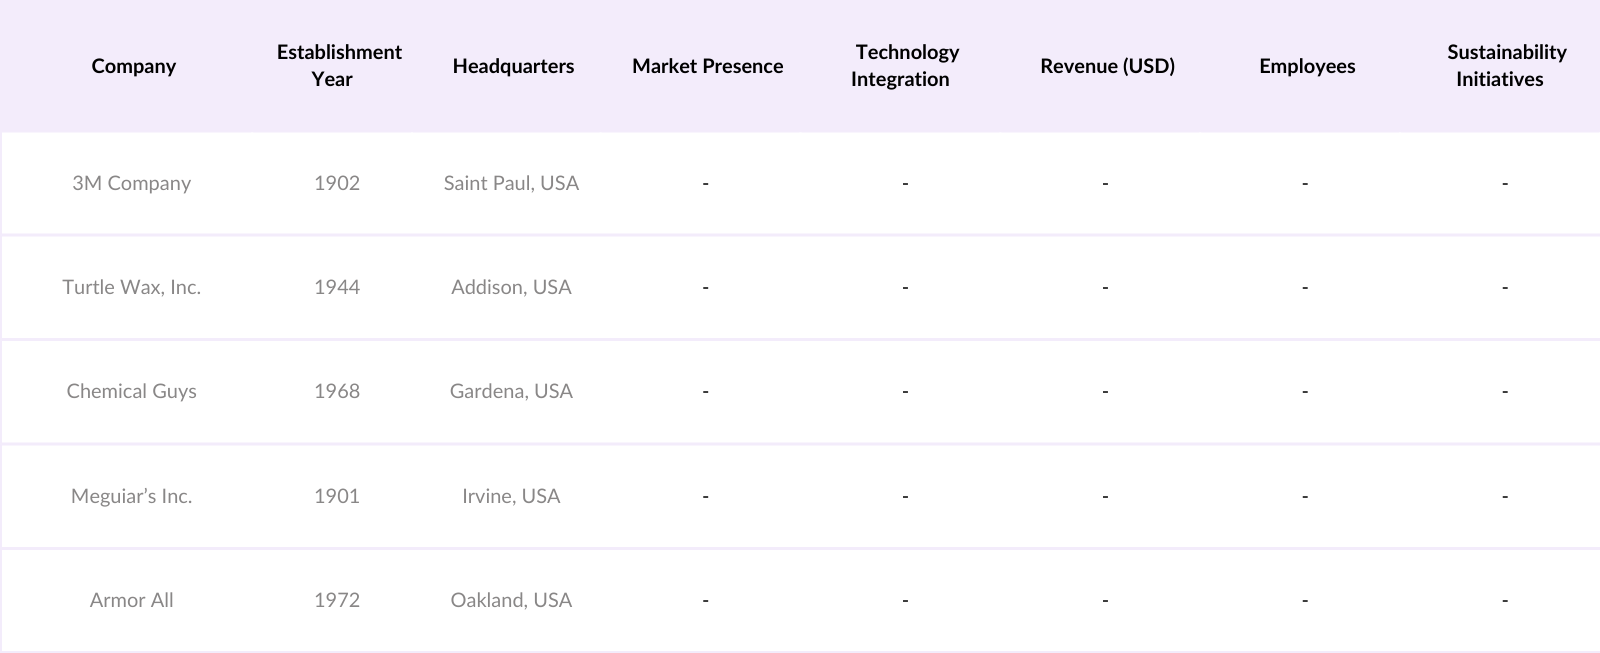1600x653 pixels.
Task: Select the Employees column header
Action: pos(1307,66)
